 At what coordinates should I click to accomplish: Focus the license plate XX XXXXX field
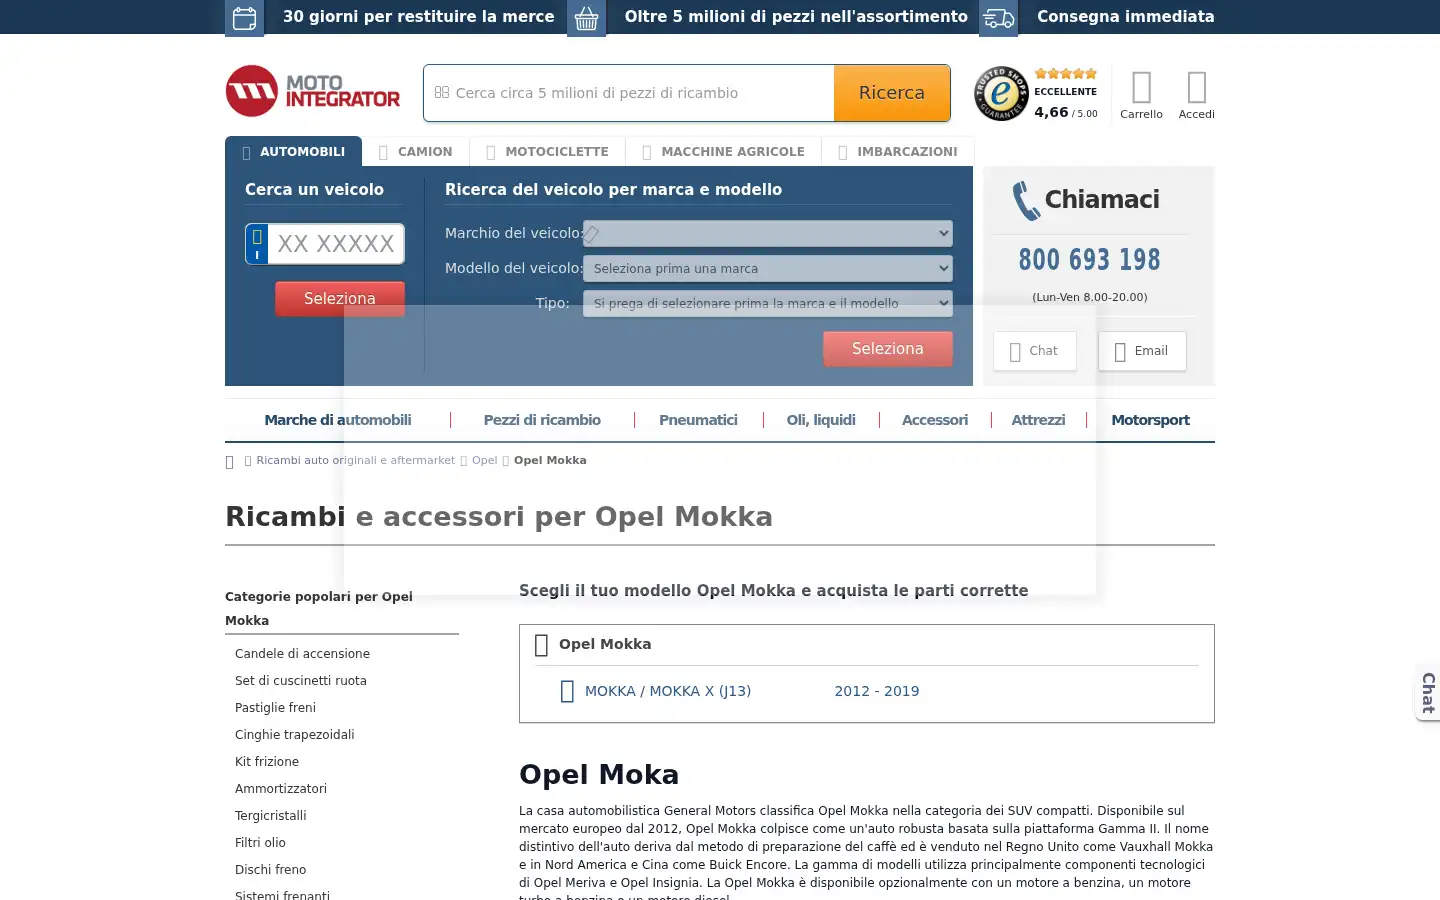point(336,244)
